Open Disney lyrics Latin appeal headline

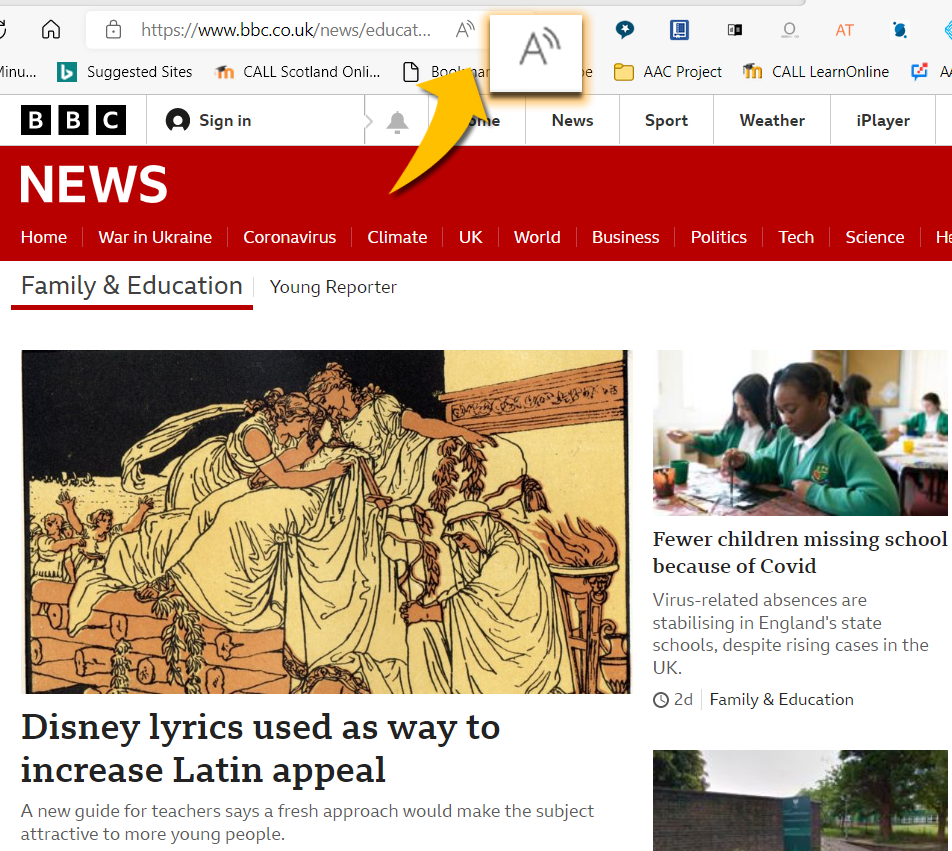point(260,748)
